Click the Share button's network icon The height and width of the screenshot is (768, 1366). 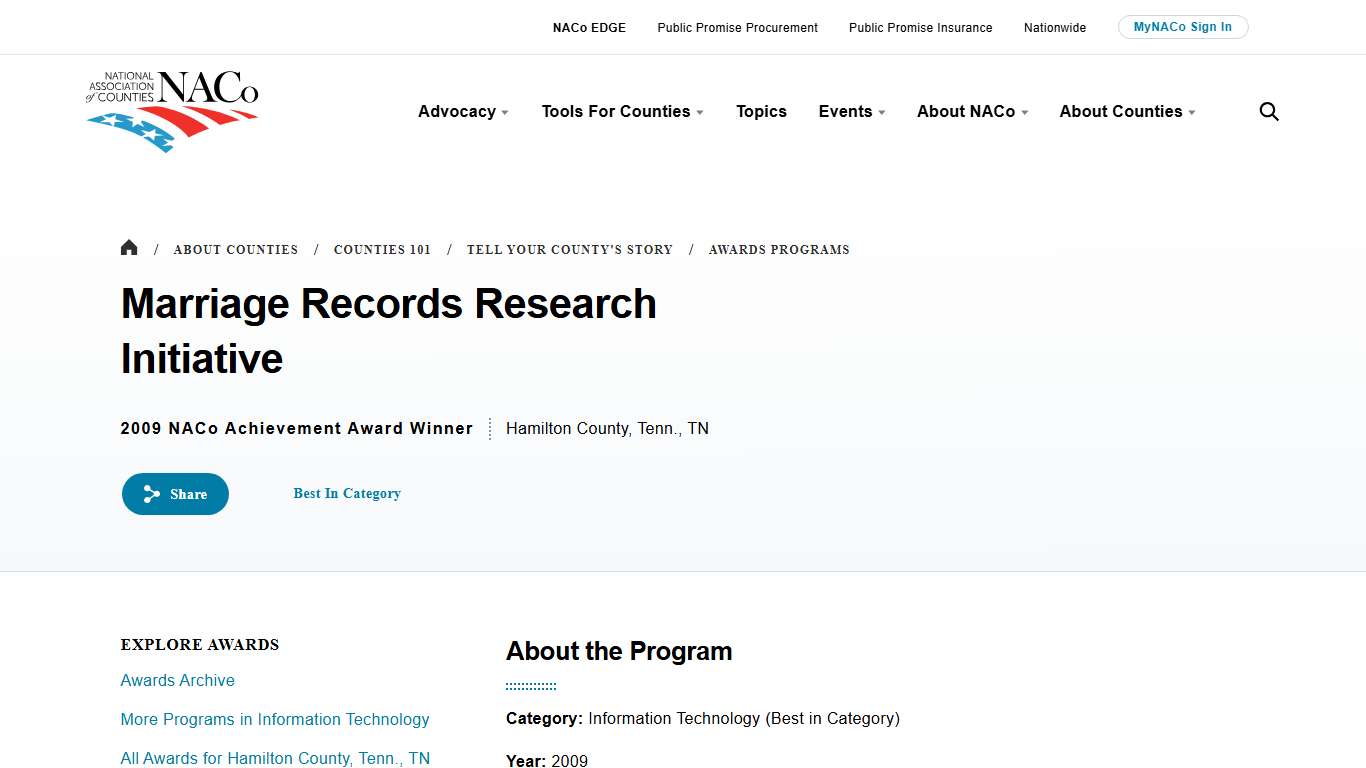click(x=151, y=493)
